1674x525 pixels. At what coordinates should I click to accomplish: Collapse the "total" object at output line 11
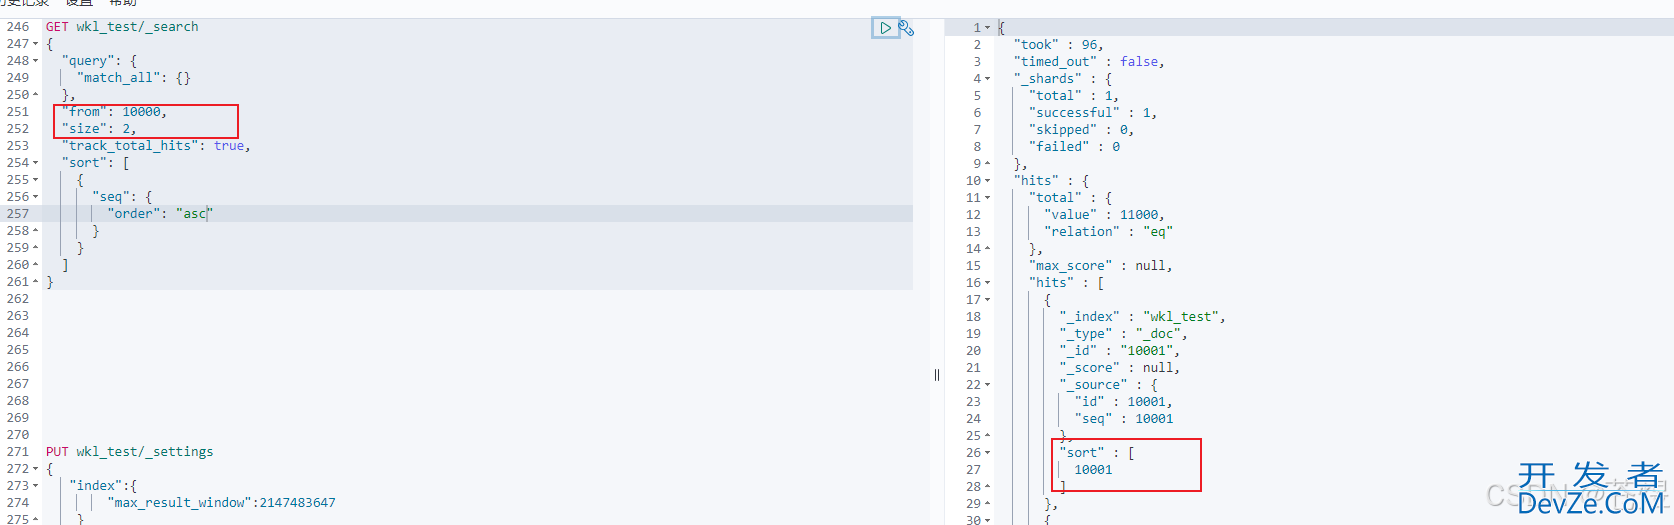988,198
